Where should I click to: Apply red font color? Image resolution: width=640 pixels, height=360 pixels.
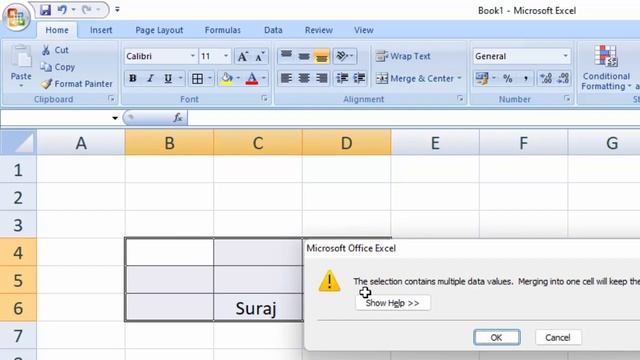coord(252,78)
